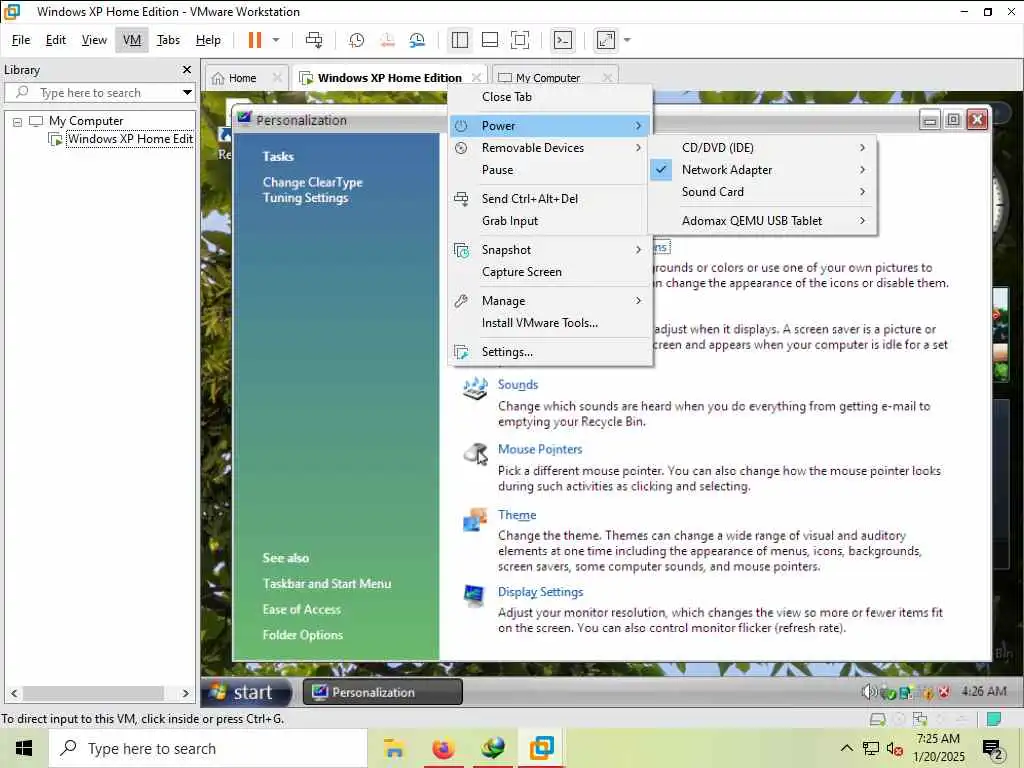Open the Library search filter dropdown arrow
The image size is (1024, 768).
click(187, 93)
